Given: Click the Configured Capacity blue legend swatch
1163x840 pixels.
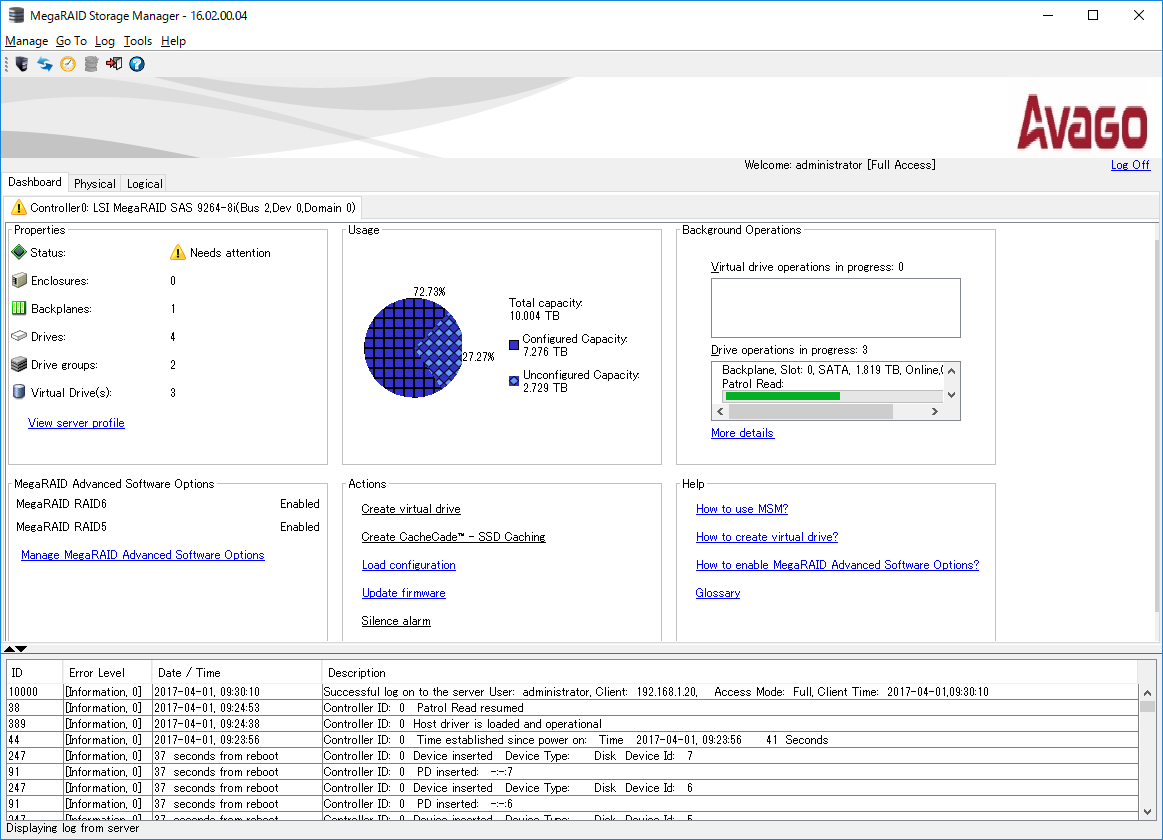Looking at the screenshot, I should pyautogui.click(x=514, y=345).
